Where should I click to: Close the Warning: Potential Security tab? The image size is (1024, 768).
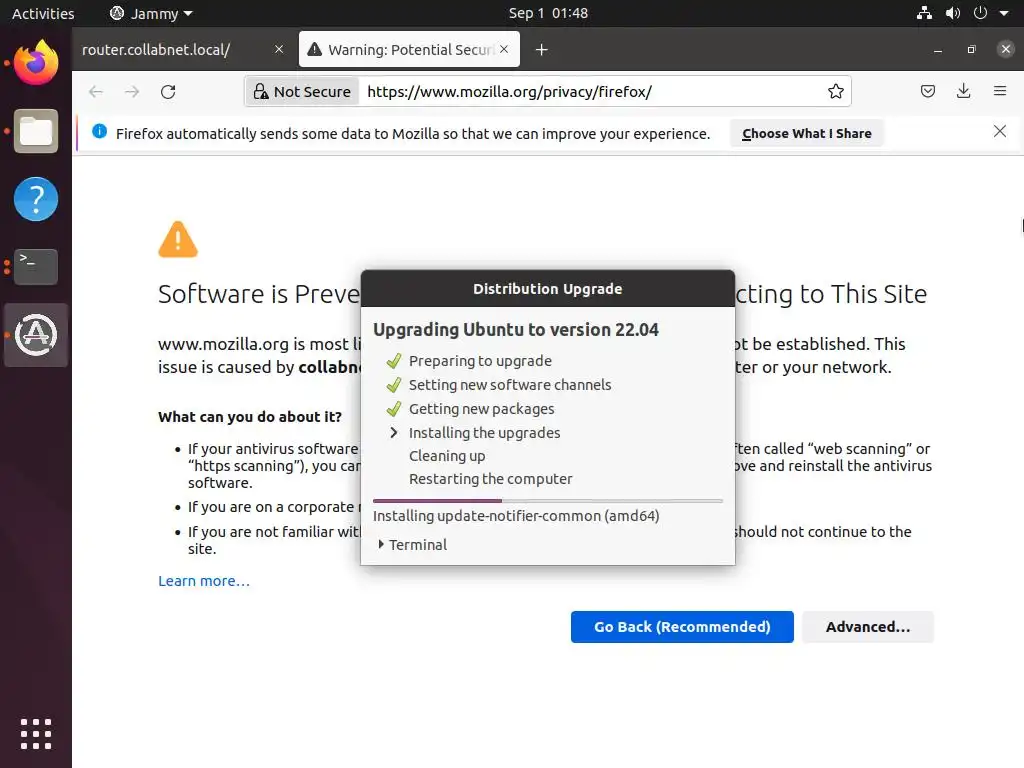[x=504, y=50]
